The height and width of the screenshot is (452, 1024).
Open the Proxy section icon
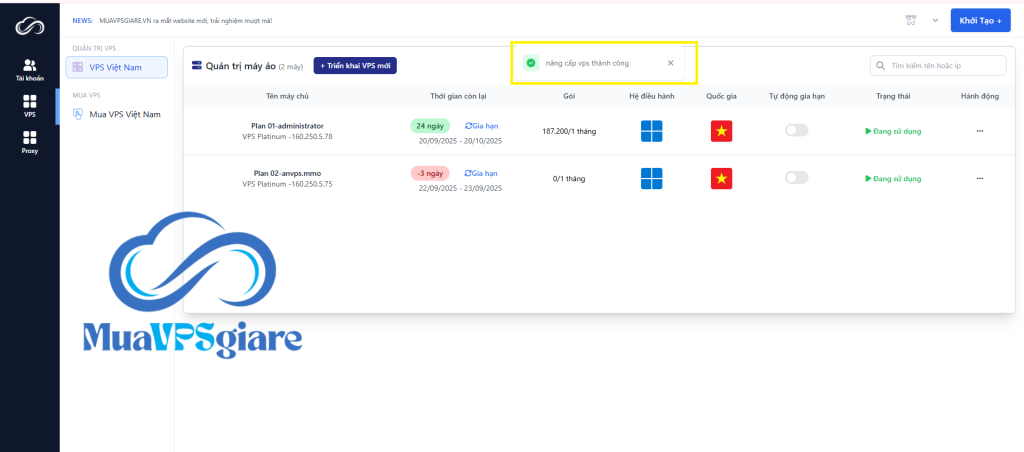pyautogui.click(x=29, y=141)
